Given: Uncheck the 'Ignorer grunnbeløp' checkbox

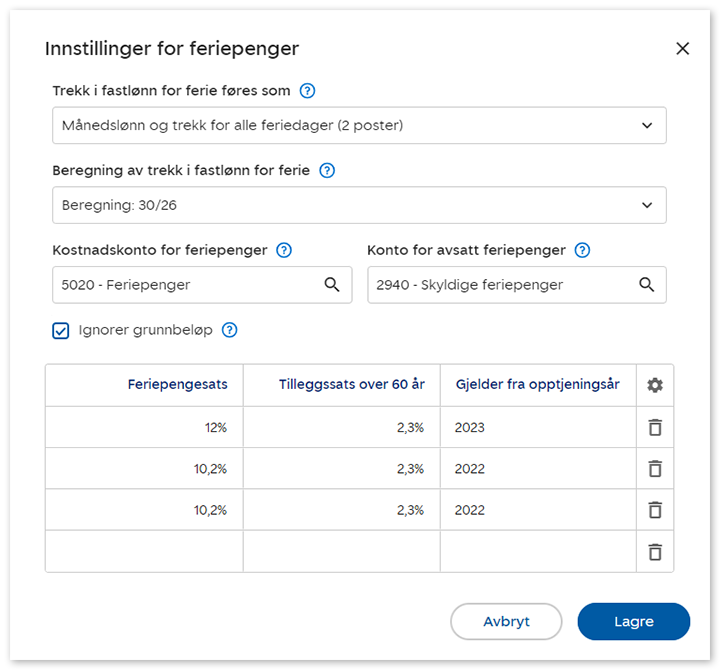Looking at the screenshot, I should pyautogui.click(x=61, y=330).
